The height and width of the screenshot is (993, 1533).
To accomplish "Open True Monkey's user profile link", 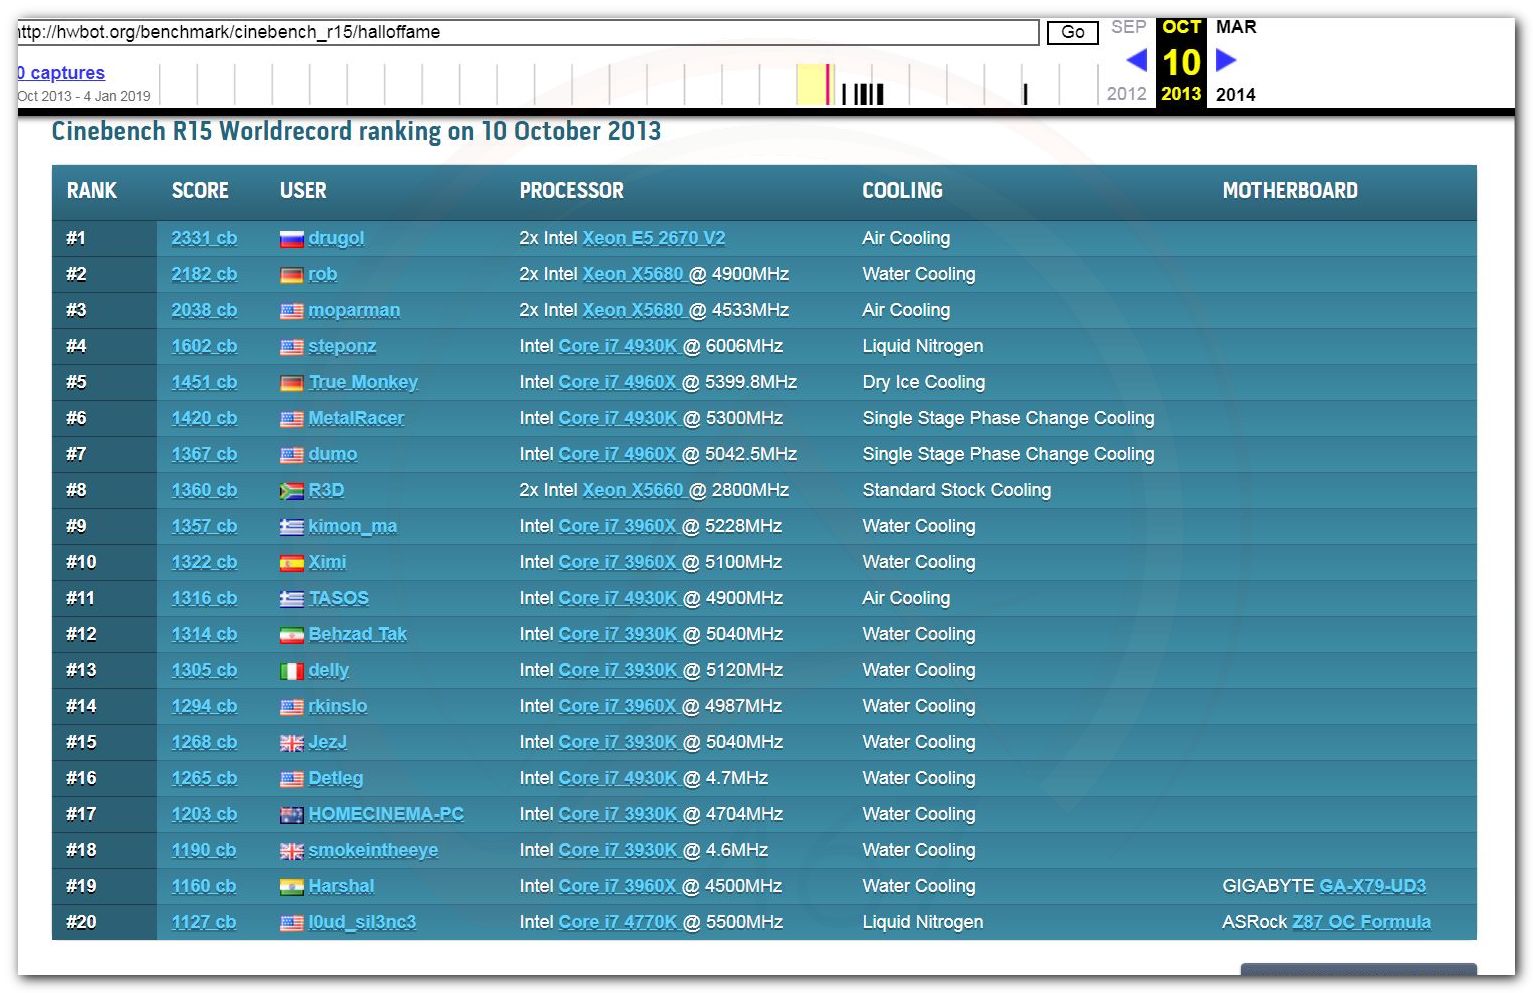I will (x=363, y=382).
